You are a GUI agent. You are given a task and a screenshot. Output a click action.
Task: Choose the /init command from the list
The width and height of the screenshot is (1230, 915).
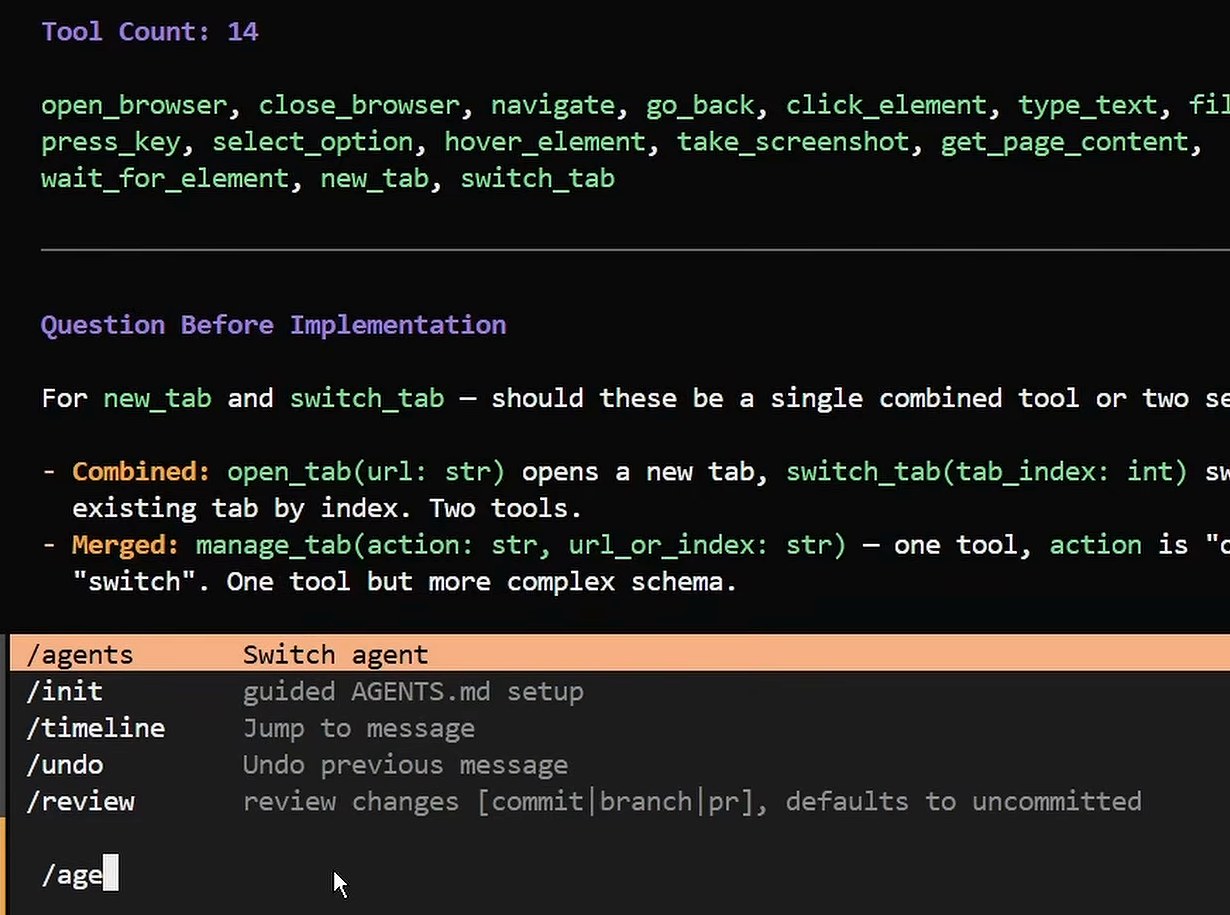pos(620,692)
